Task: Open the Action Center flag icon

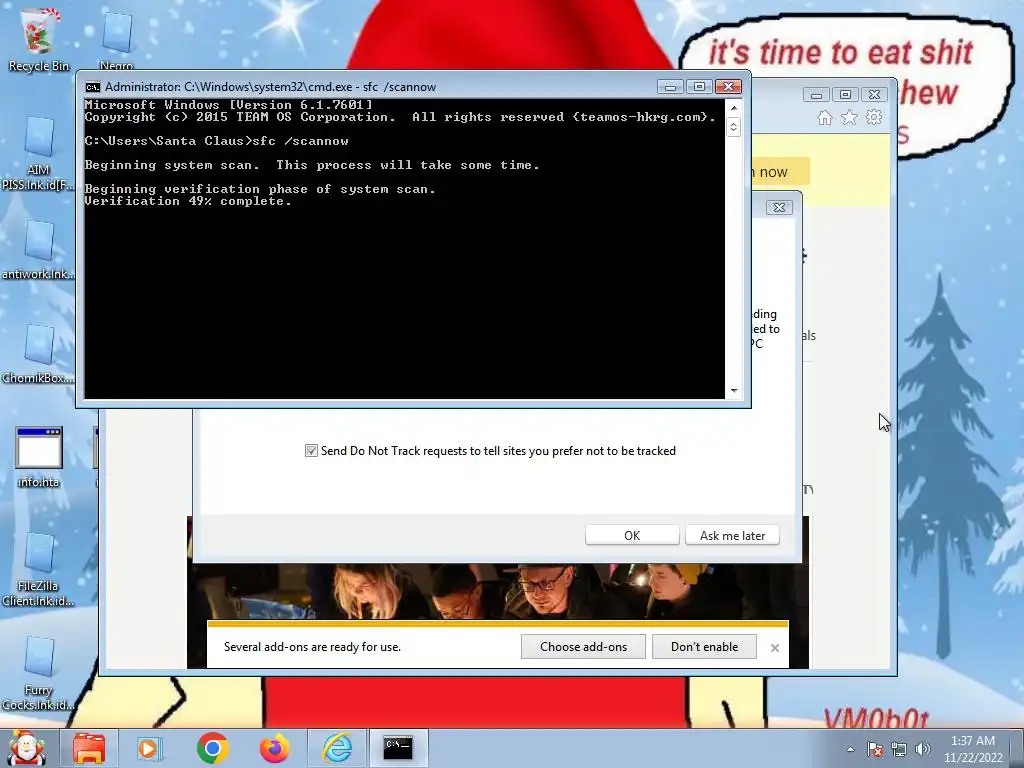Action: (875, 749)
